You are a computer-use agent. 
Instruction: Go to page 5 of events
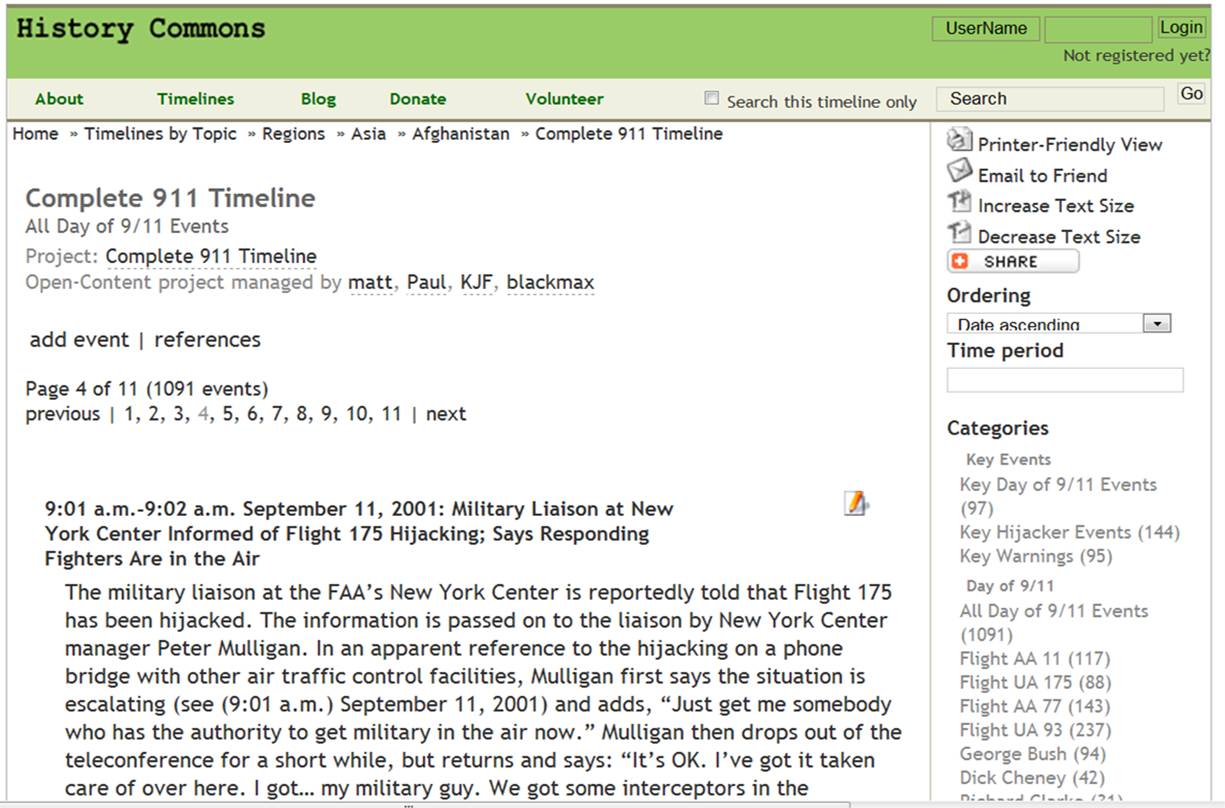click(228, 414)
